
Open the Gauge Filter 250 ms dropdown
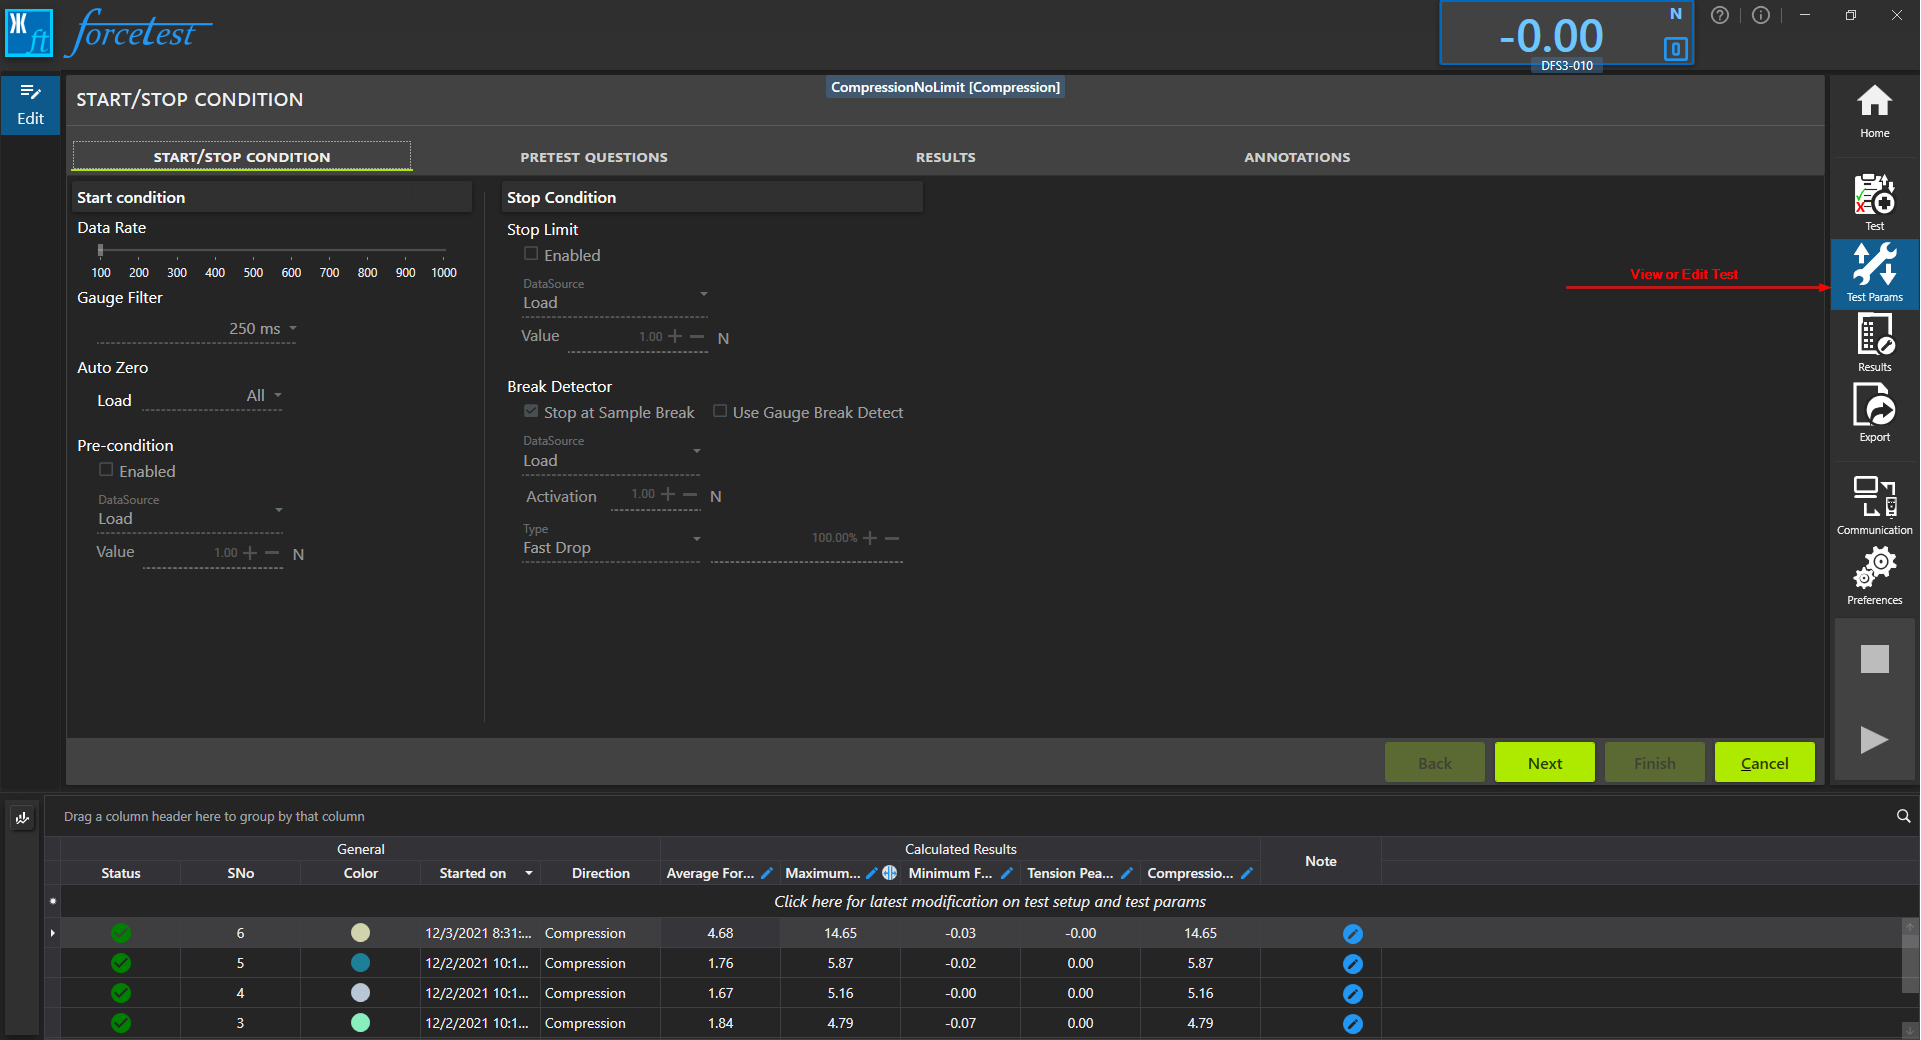[x=294, y=328]
